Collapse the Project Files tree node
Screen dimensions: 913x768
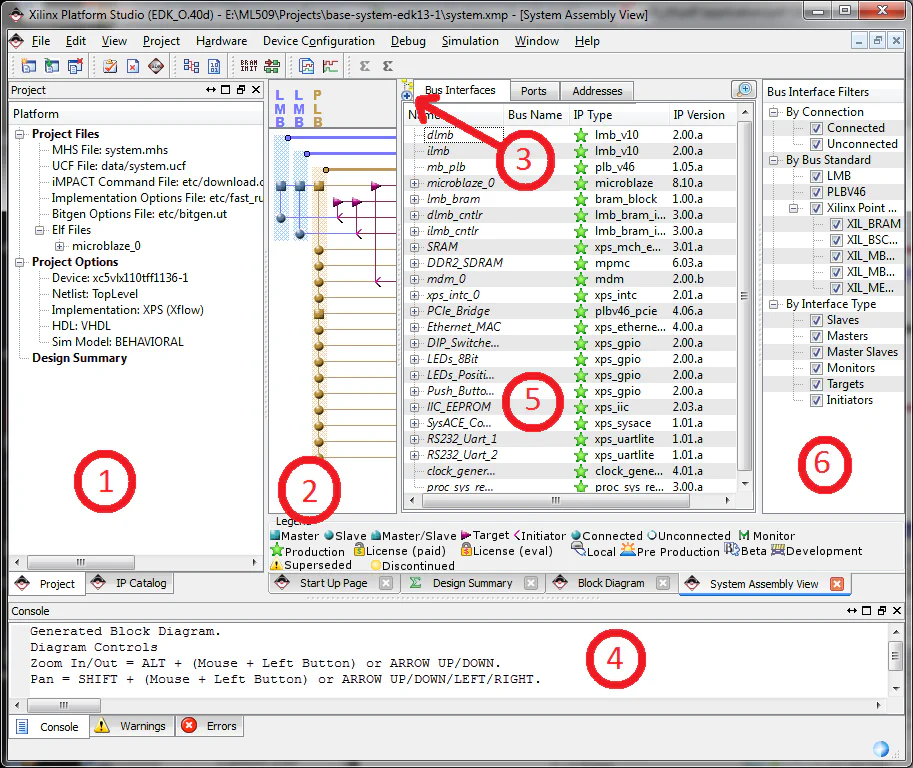(21, 134)
